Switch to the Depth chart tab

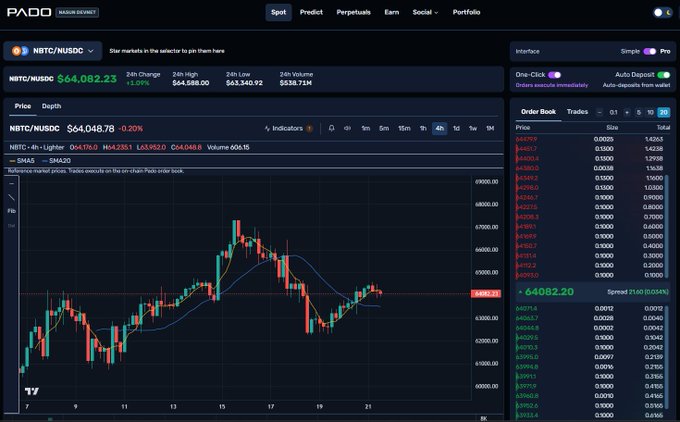pos(51,106)
